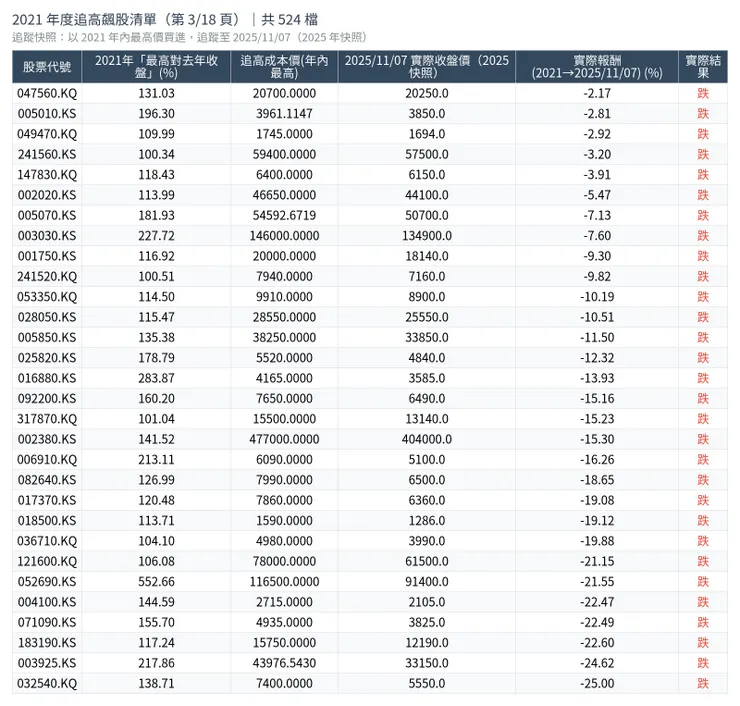The height and width of the screenshot is (706, 740).
Task: Click the subtitle line mentioning 追蹤快照
Action: click(x=189, y=37)
